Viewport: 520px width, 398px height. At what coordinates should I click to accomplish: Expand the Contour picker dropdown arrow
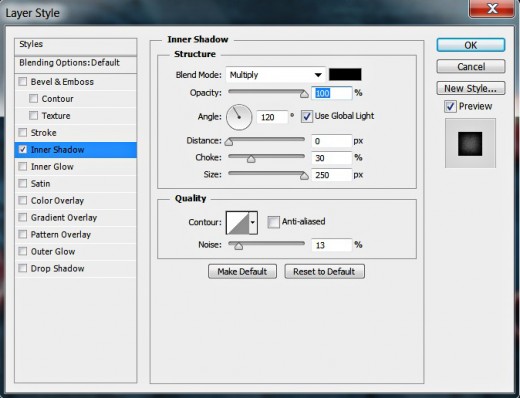253,222
